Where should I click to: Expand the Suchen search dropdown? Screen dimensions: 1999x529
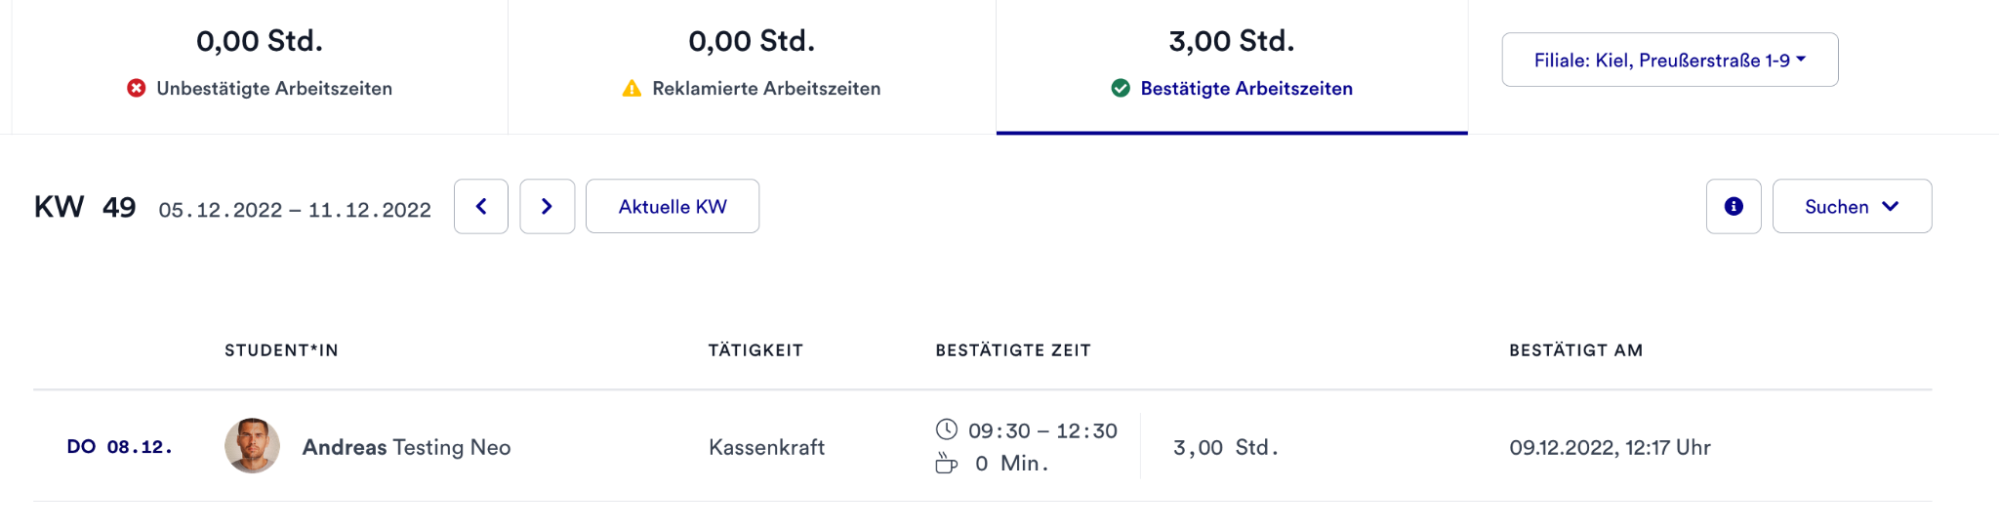(x=1851, y=206)
